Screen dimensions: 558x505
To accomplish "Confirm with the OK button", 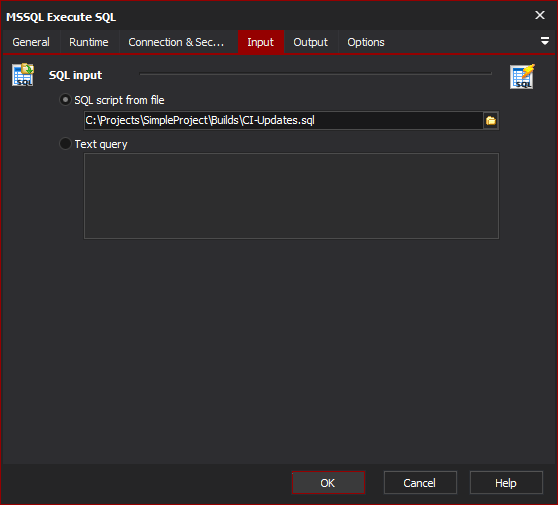I will point(328,483).
